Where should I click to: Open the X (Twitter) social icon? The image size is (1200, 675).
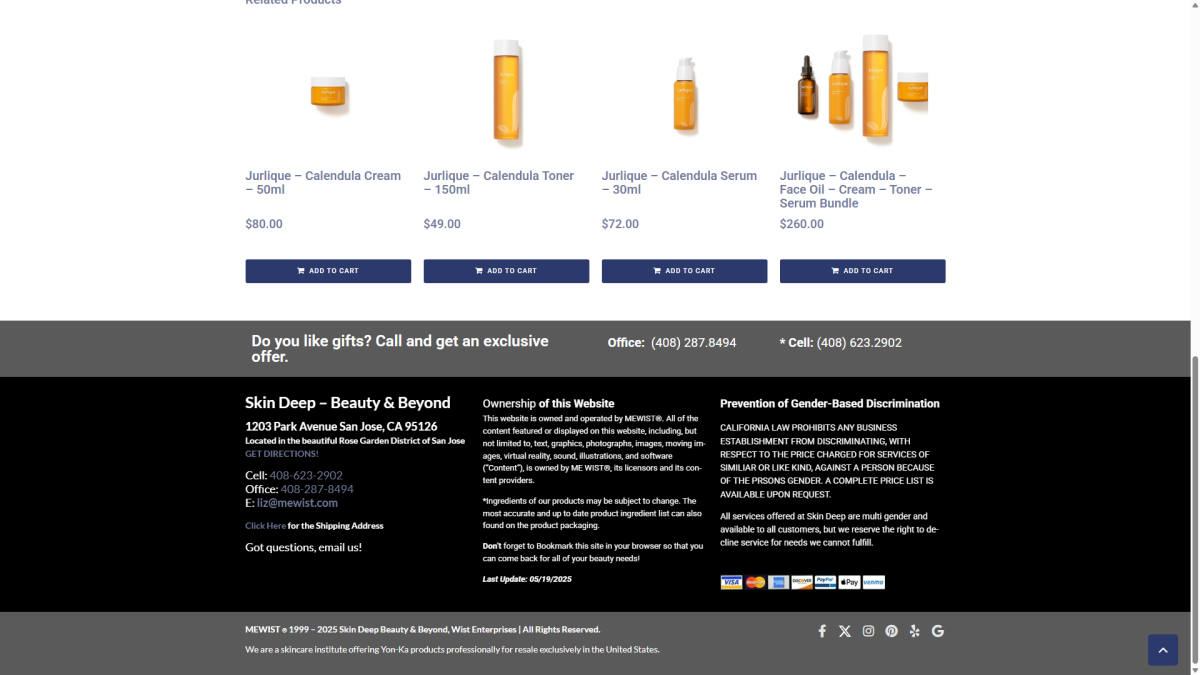[x=845, y=631]
